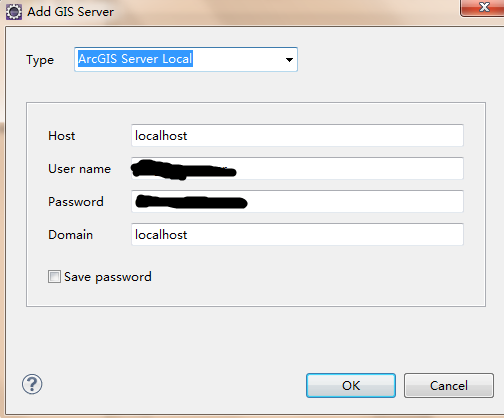This screenshot has width=504, height=418.
Task: Click the Add GIS Server title text
Action: (x=70, y=12)
